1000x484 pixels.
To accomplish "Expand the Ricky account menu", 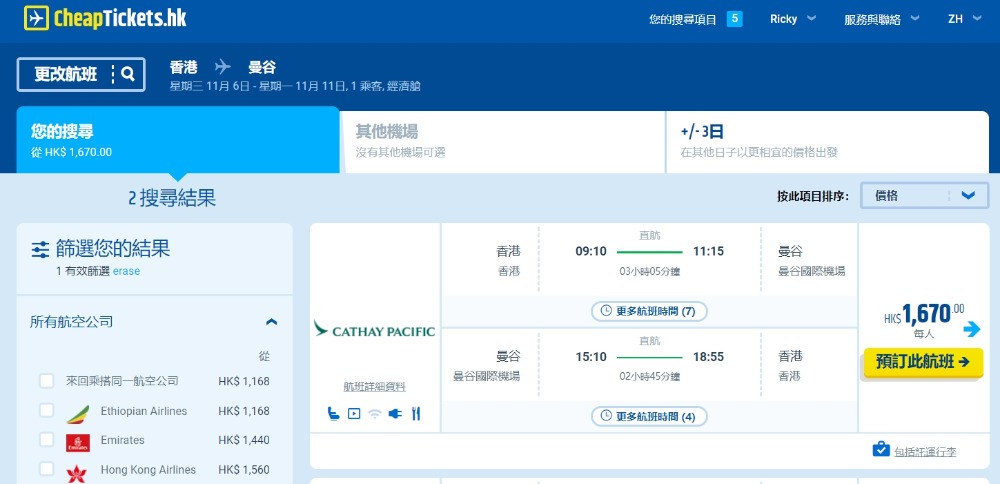I will pyautogui.click(x=793, y=19).
